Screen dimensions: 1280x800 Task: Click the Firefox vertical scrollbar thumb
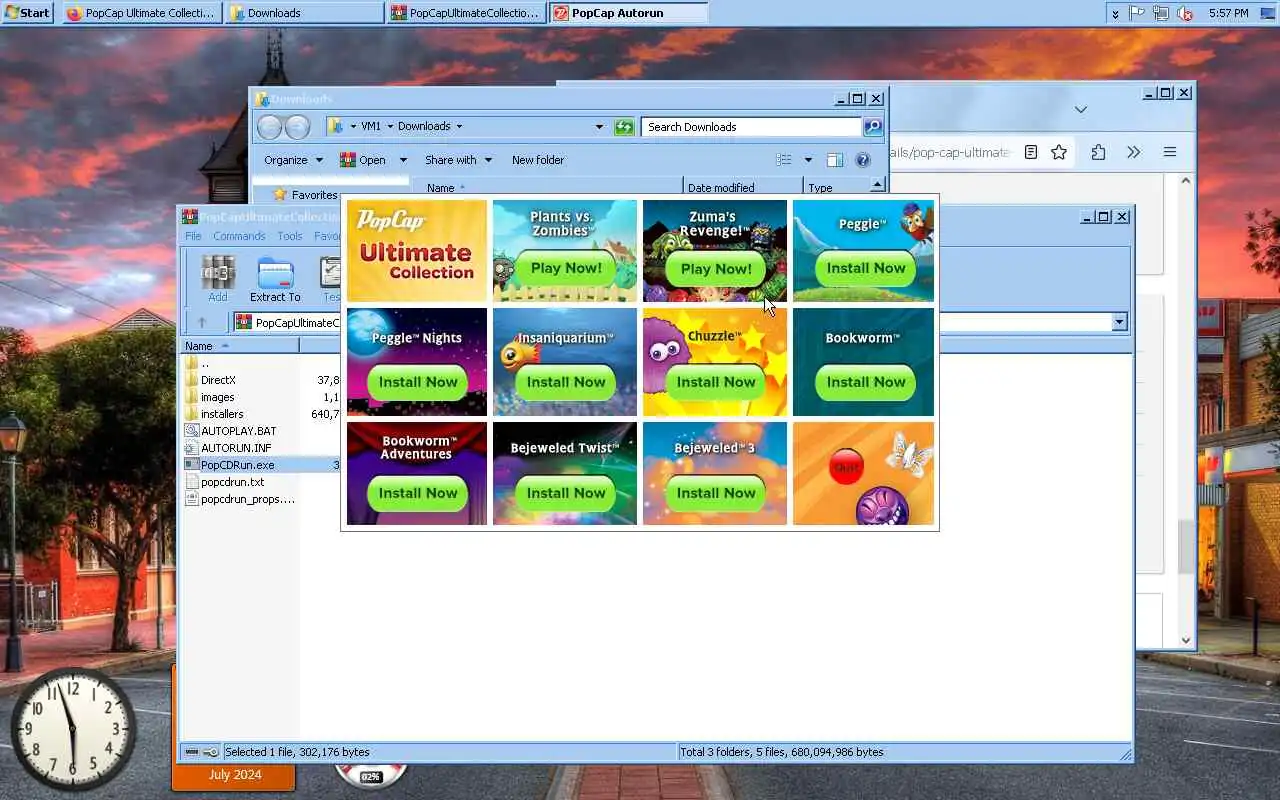point(1186,546)
